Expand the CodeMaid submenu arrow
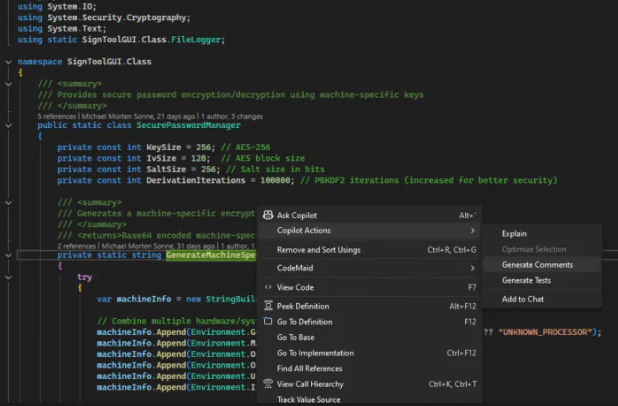 tap(472, 268)
